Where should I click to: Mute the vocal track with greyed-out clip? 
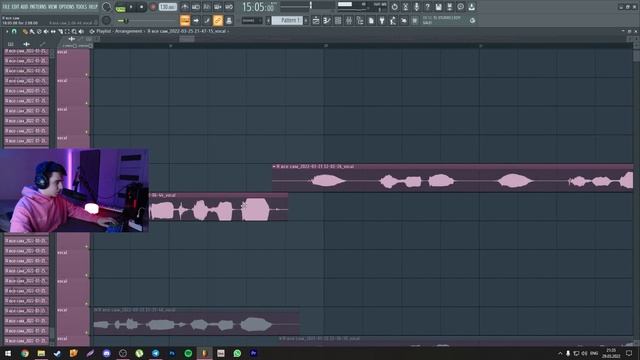[x=86, y=332]
